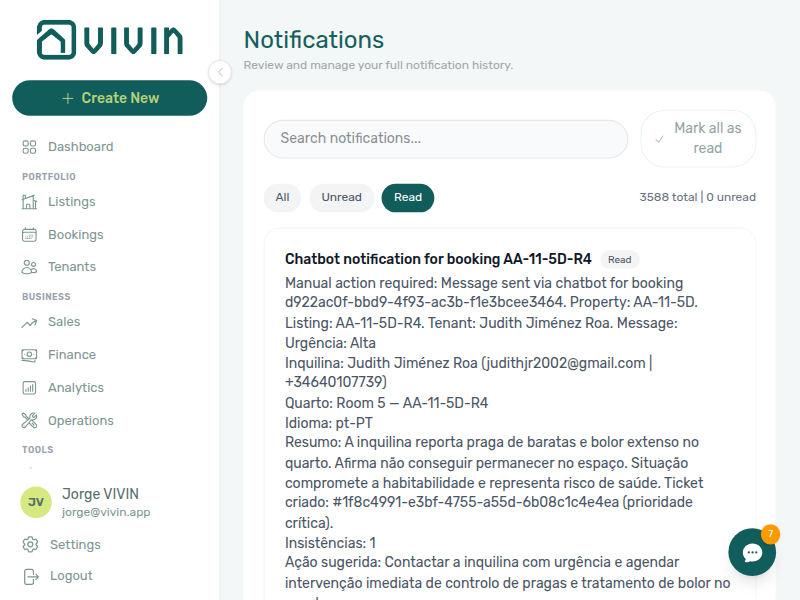Click the Finance banknote icon
The image size is (800, 600).
tap(29, 355)
